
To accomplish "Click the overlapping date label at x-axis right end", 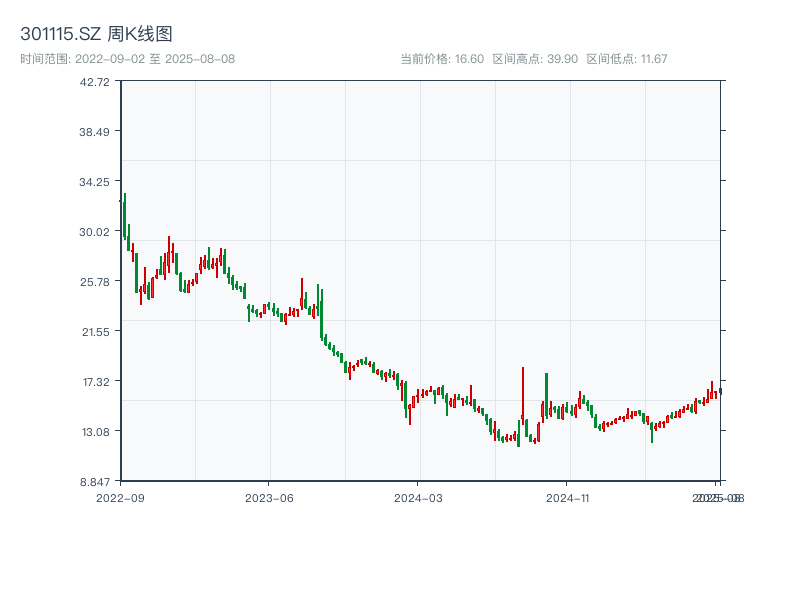I will 718,497.
